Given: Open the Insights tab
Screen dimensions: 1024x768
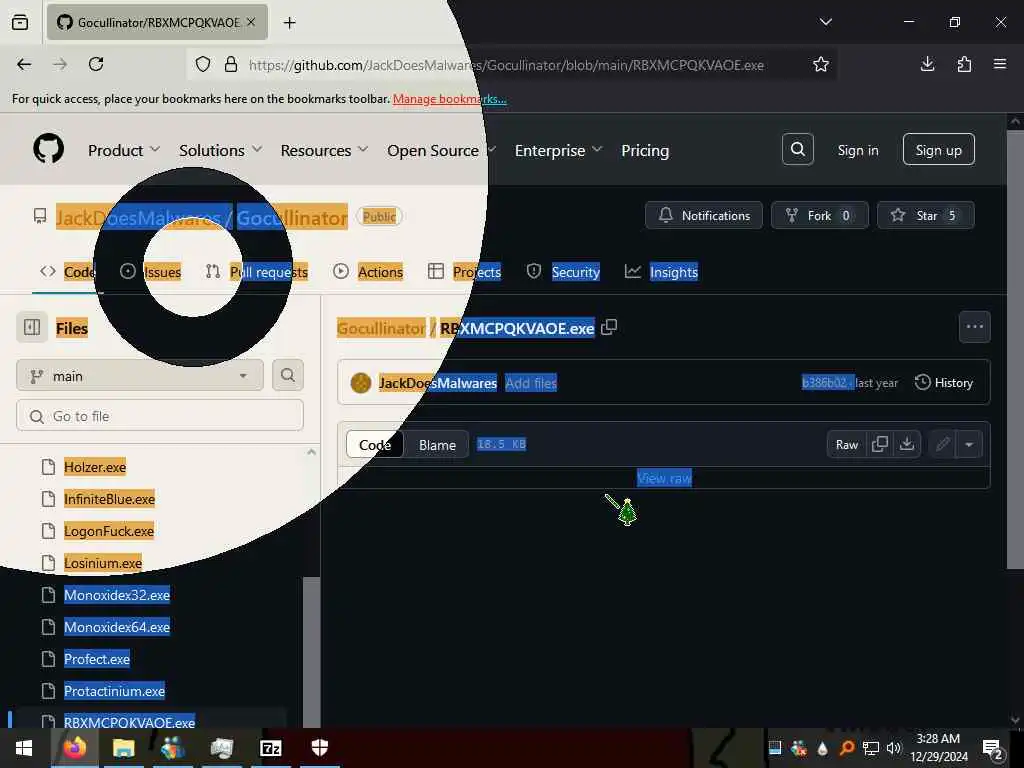Looking at the screenshot, I should point(661,272).
